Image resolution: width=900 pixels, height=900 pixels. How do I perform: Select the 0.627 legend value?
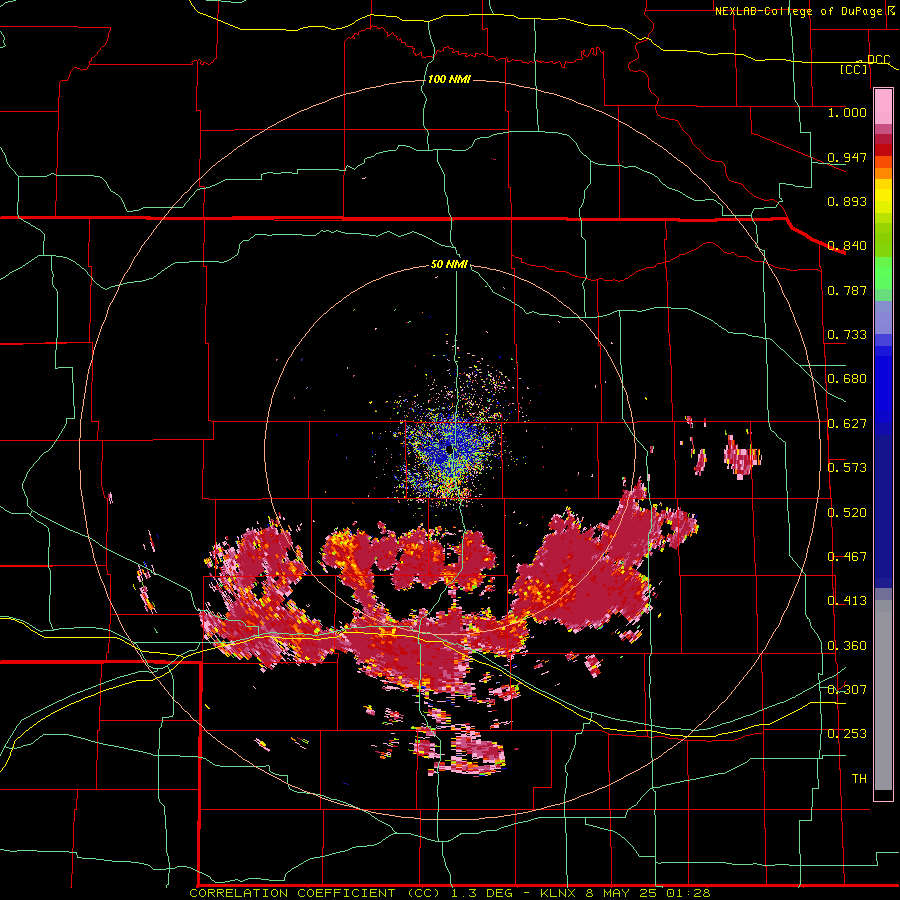[x=847, y=424]
